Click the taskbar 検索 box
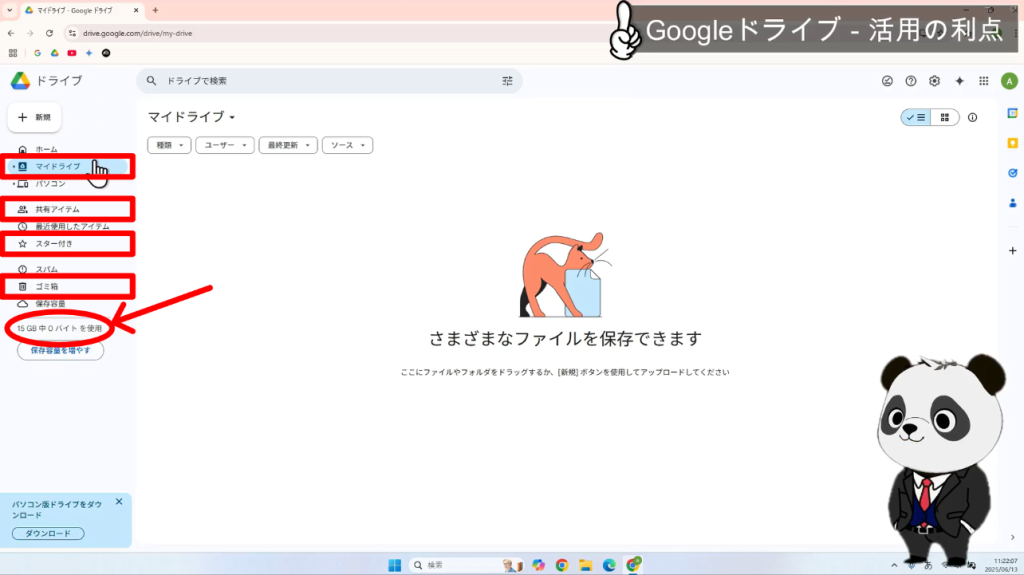The width and height of the screenshot is (1024, 575). (x=467, y=565)
